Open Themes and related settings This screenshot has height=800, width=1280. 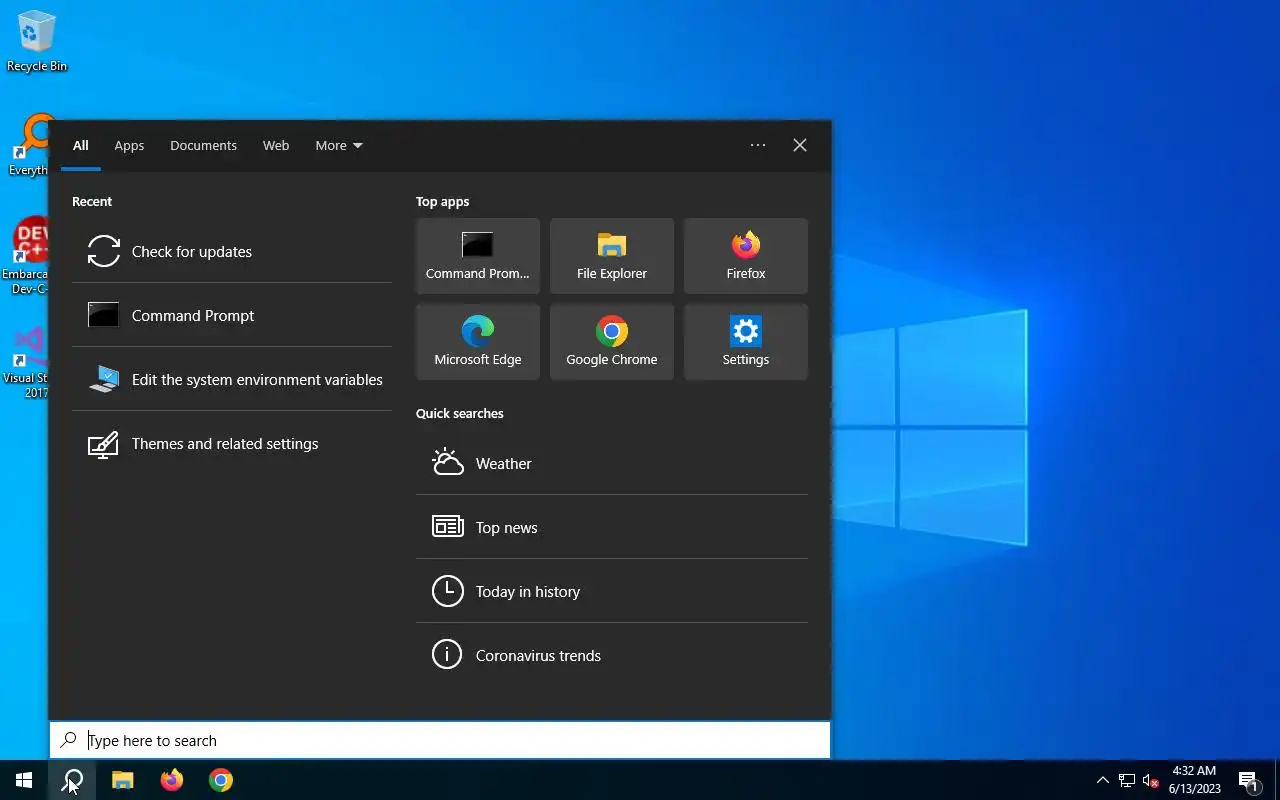(x=232, y=443)
